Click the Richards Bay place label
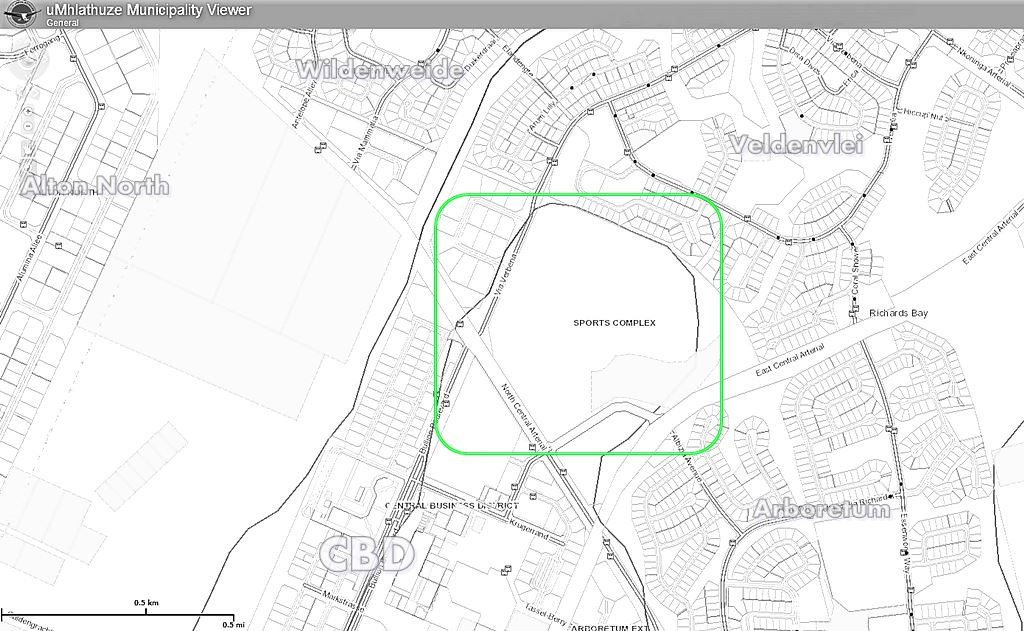Screen dimensions: 1024x631 898,313
